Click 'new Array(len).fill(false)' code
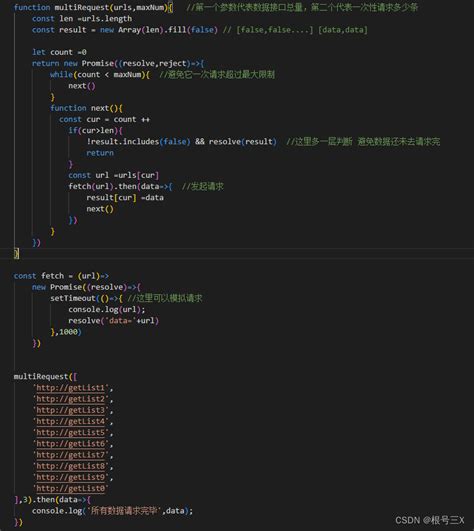Viewport: 474px width, 531px height. tap(159, 30)
